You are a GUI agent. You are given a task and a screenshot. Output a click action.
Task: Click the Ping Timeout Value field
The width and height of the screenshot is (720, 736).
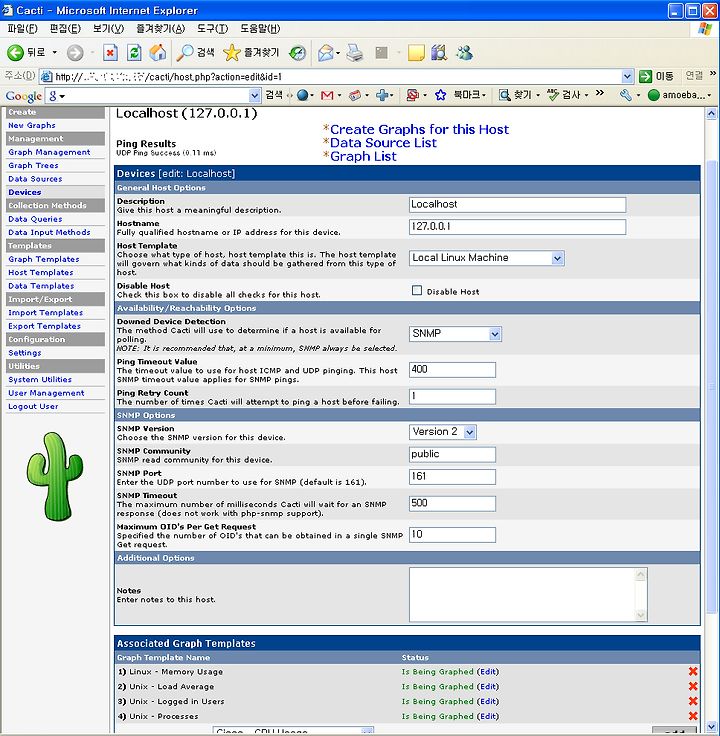[452, 370]
